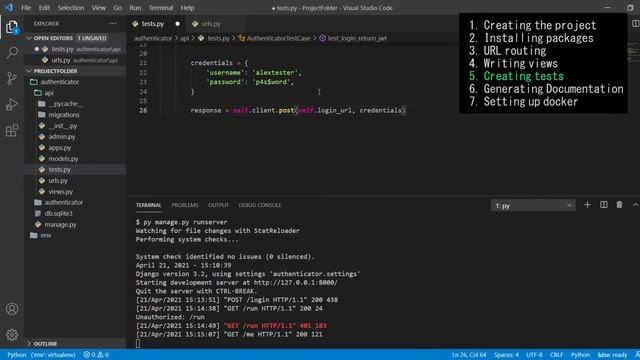Click the split editor icon
The image size is (640, 360).
click(636, 24)
